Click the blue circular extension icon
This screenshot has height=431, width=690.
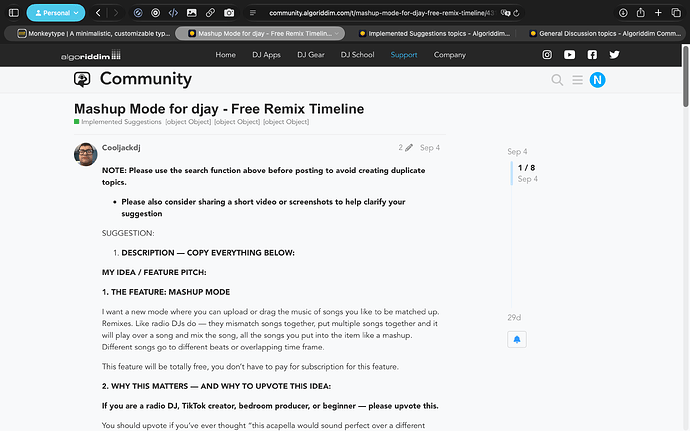[138, 13]
